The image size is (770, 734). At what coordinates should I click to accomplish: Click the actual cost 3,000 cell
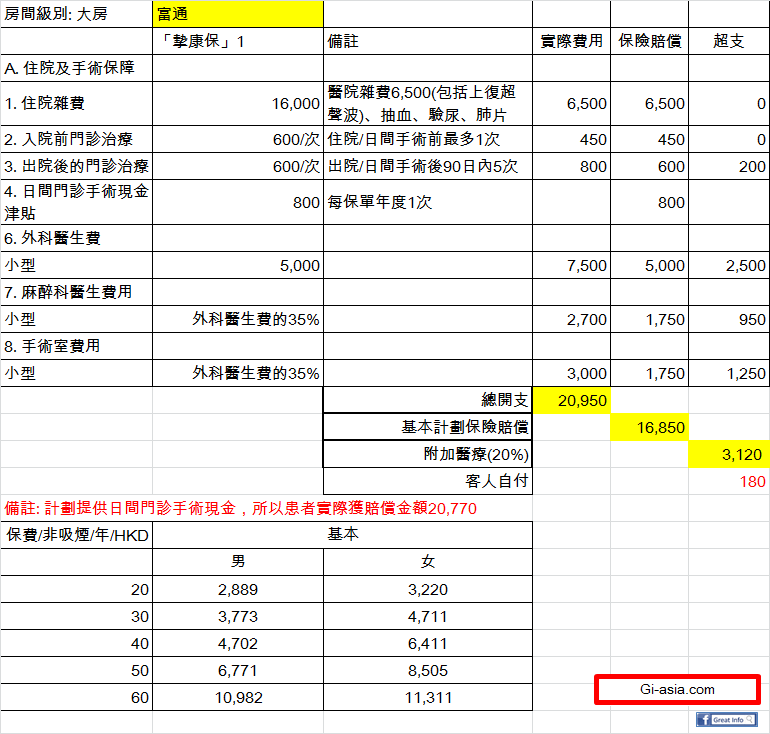coord(572,373)
